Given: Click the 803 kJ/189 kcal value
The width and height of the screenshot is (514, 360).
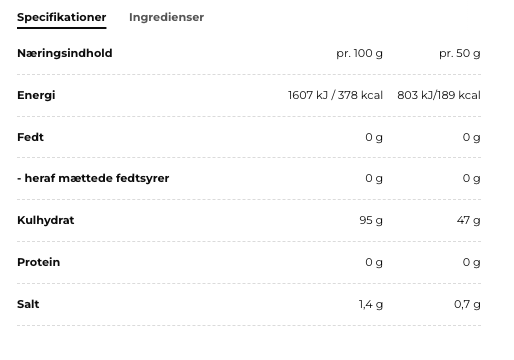Looking at the screenshot, I should pos(439,95).
